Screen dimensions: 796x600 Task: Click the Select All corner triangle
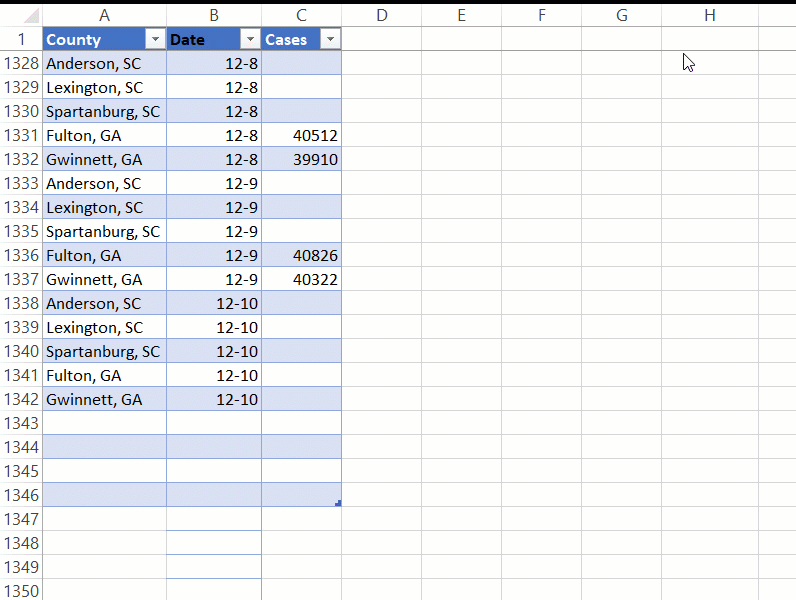pyautogui.click(x=31, y=16)
